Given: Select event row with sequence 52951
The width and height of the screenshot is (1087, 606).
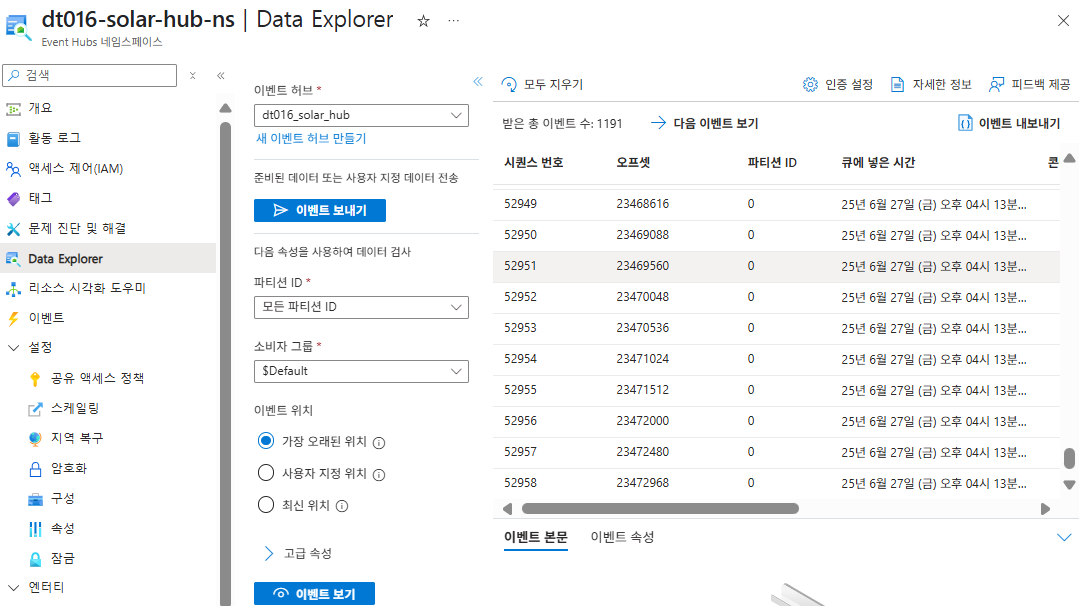Looking at the screenshot, I should (x=776, y=266).
